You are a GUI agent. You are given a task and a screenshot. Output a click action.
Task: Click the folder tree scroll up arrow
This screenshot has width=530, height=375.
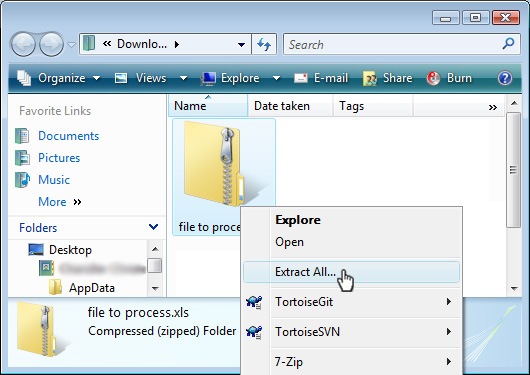pyautogui.click(x=155, y=249)
